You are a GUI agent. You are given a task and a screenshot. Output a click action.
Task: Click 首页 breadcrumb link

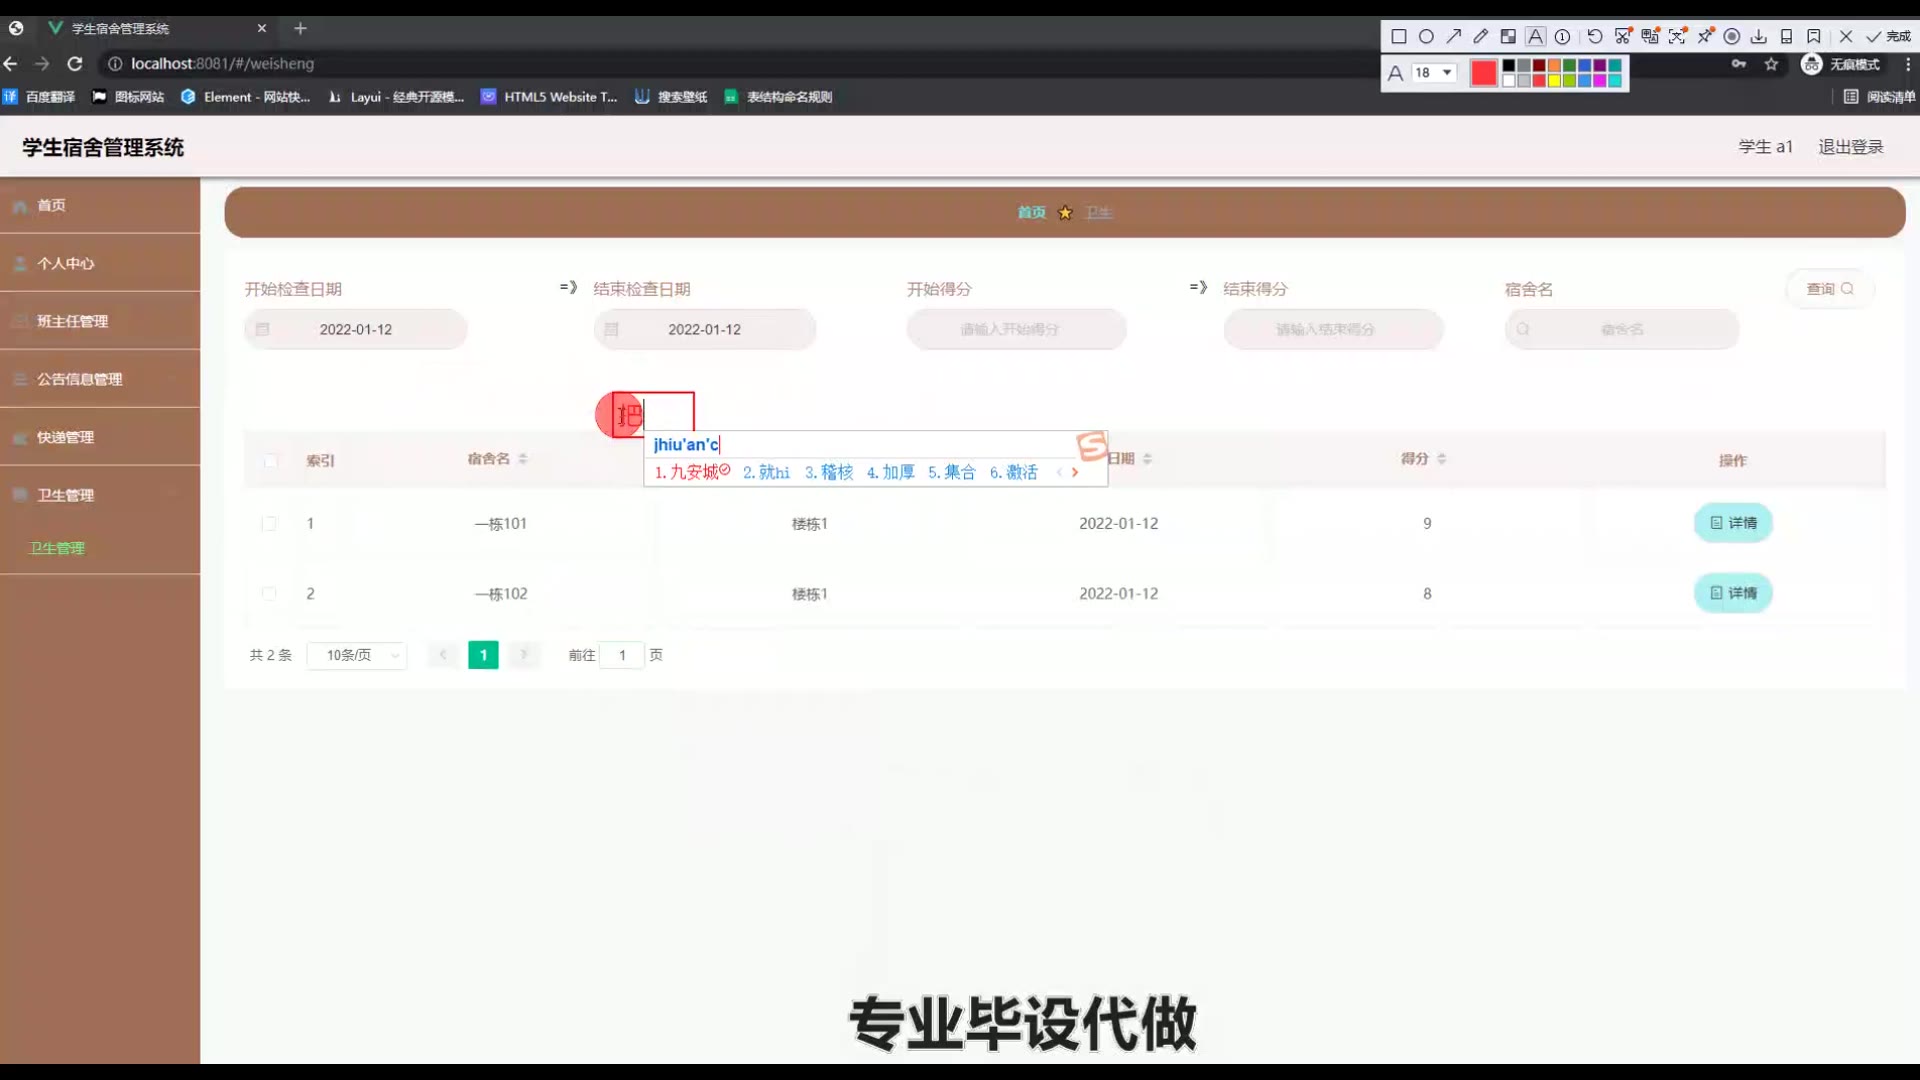click(x=1031, y=212)
